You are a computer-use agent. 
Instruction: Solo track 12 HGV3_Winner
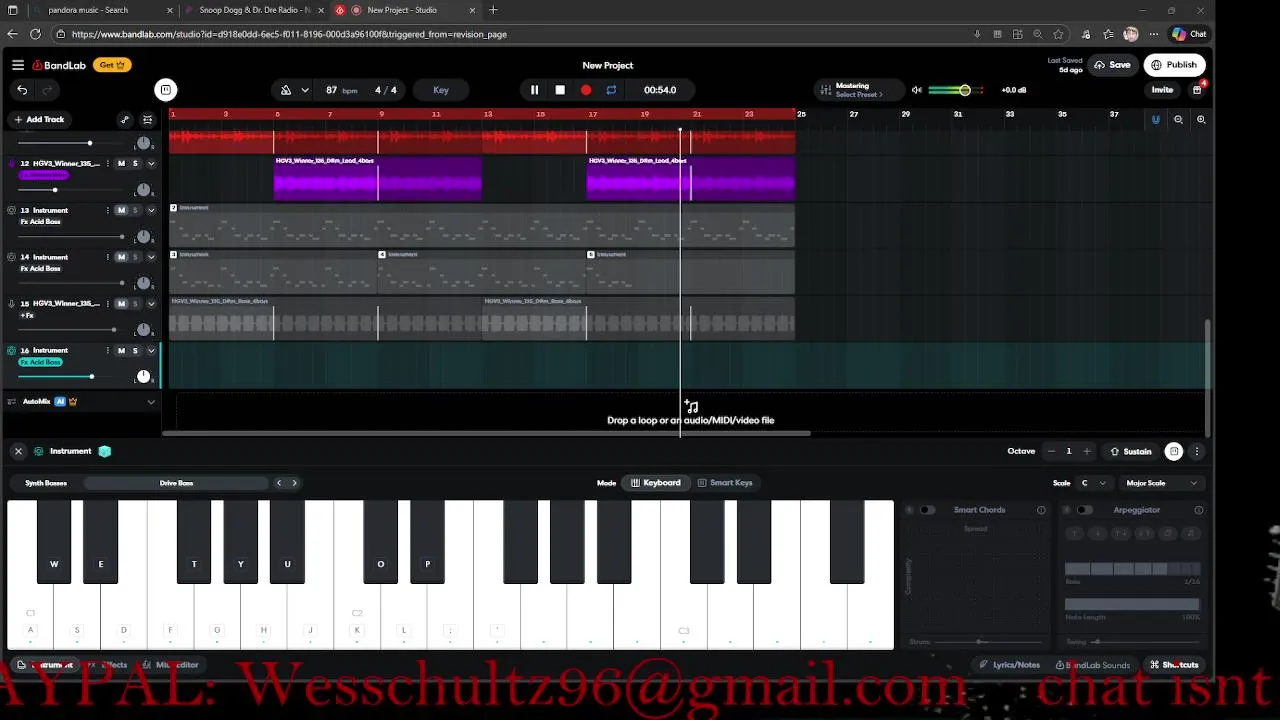tap(135, 163)
